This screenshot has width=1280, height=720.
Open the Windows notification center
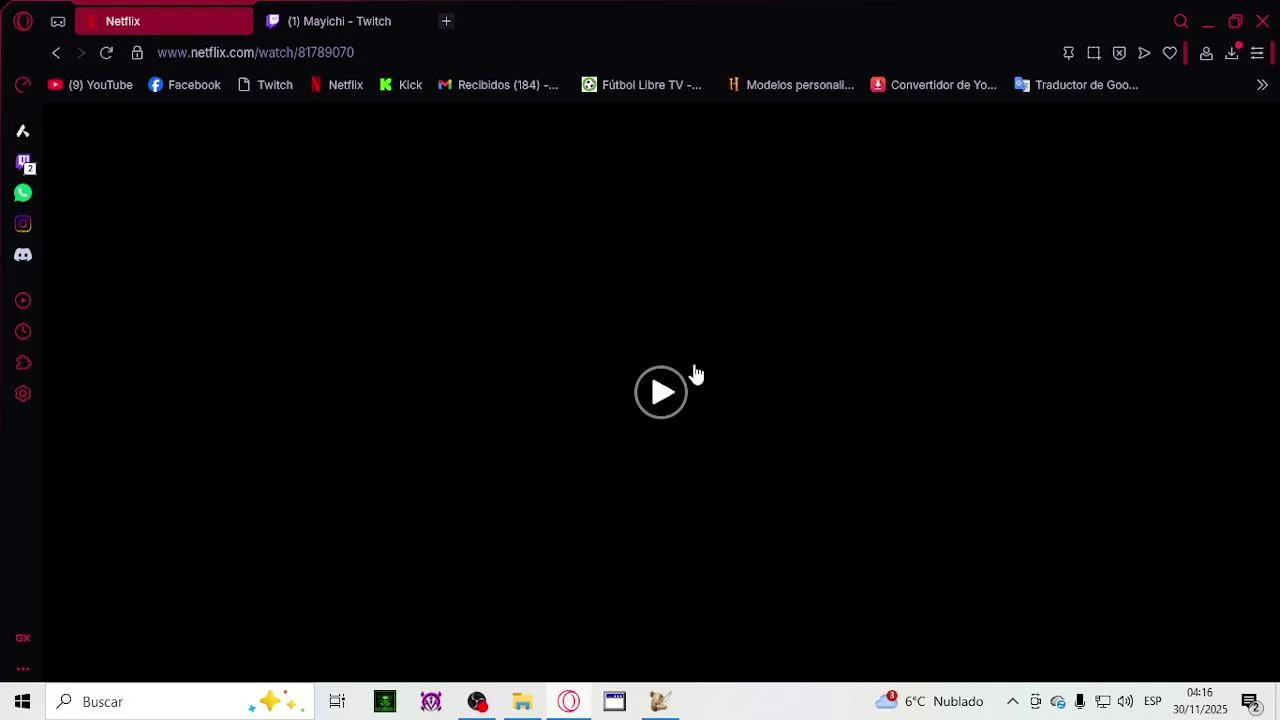[x=1250, y=702]
